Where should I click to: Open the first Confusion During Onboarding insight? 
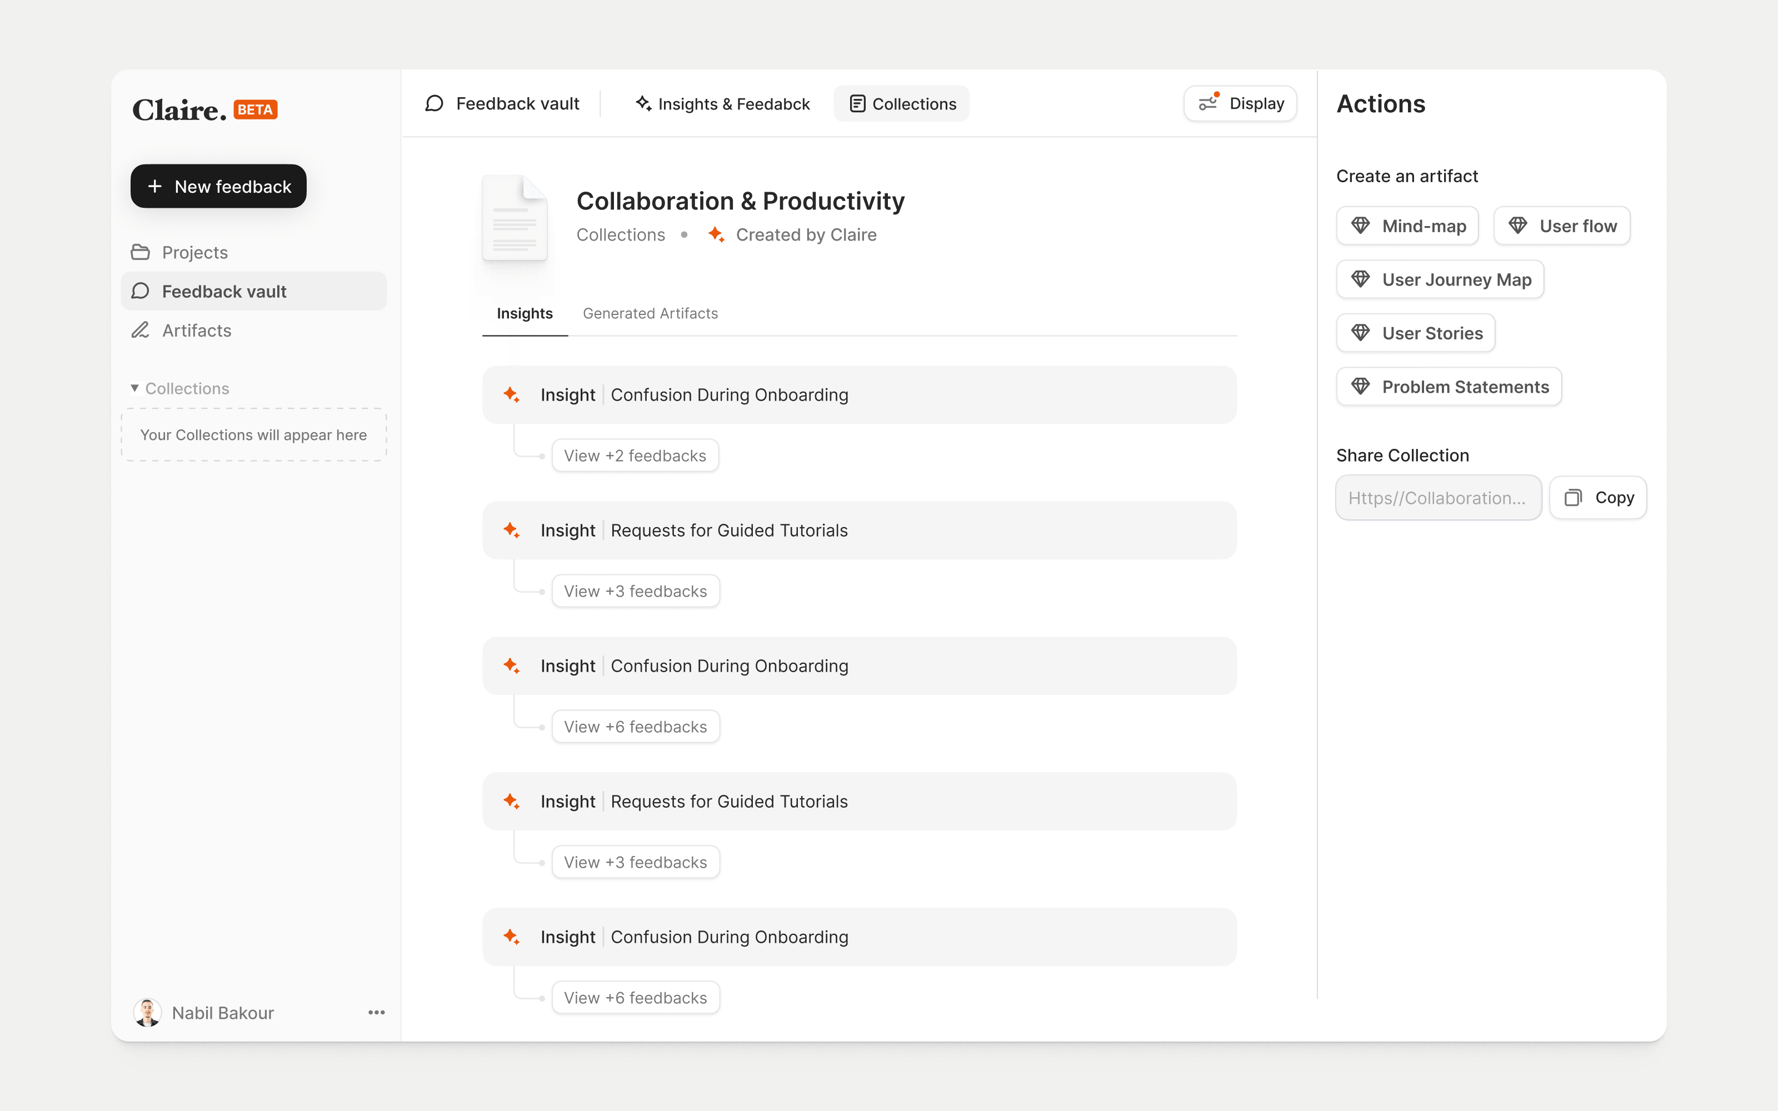[x=859, y=395]
